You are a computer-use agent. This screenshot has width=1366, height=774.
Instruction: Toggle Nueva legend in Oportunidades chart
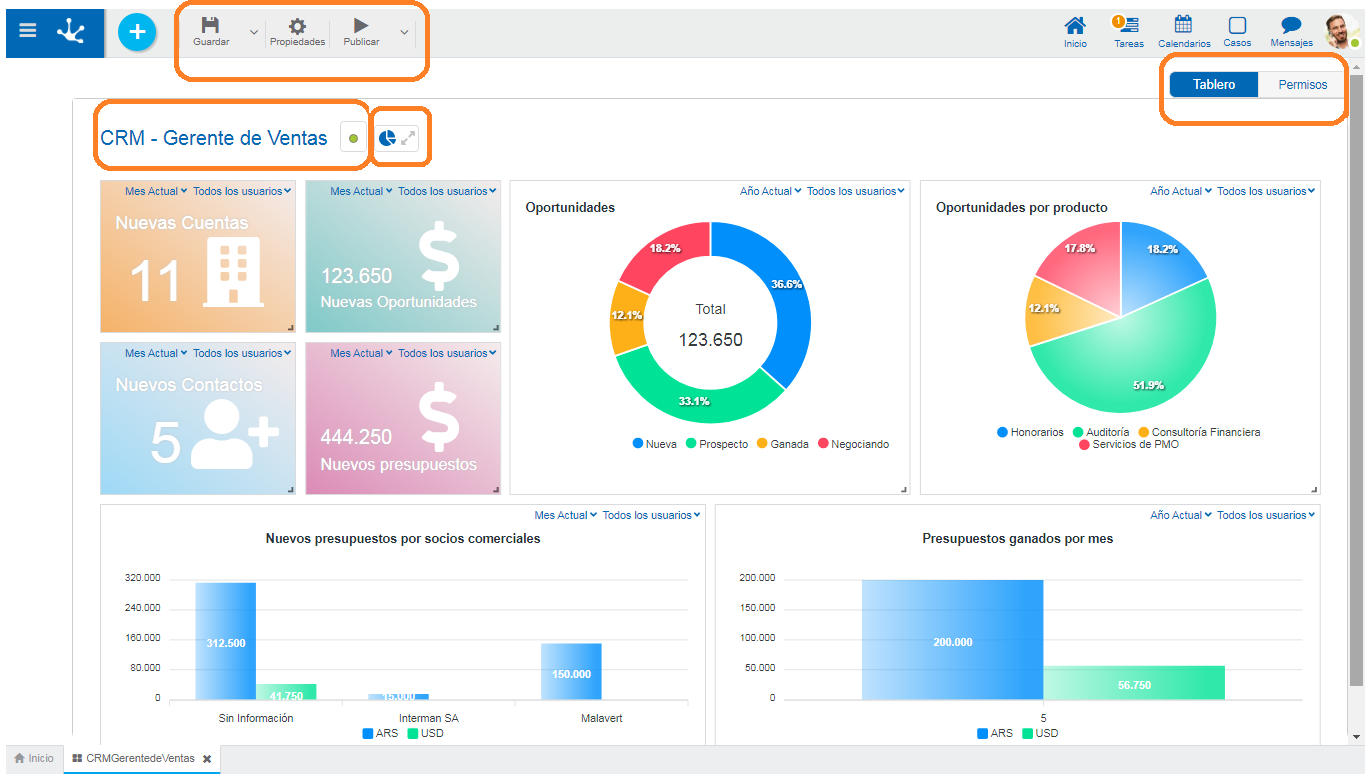point(654,444)
